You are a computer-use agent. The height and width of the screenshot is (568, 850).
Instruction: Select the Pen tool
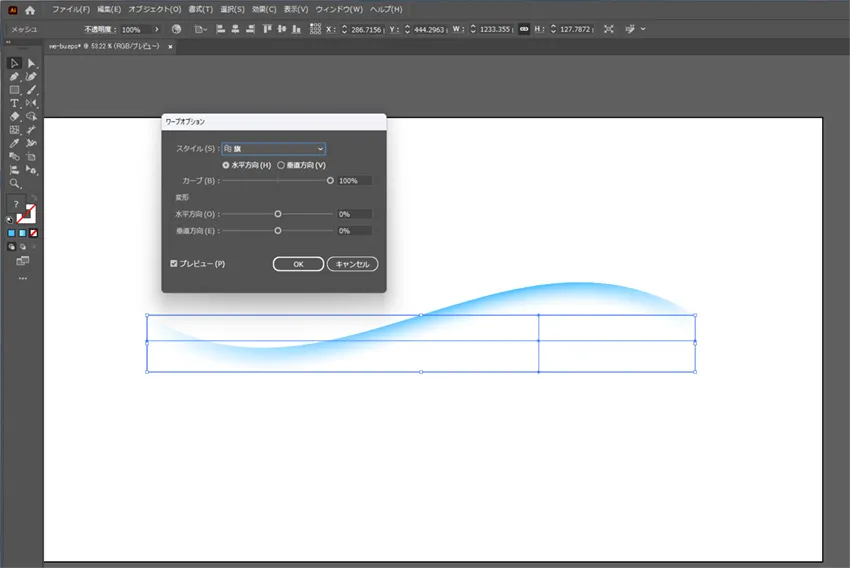[15, 76]
